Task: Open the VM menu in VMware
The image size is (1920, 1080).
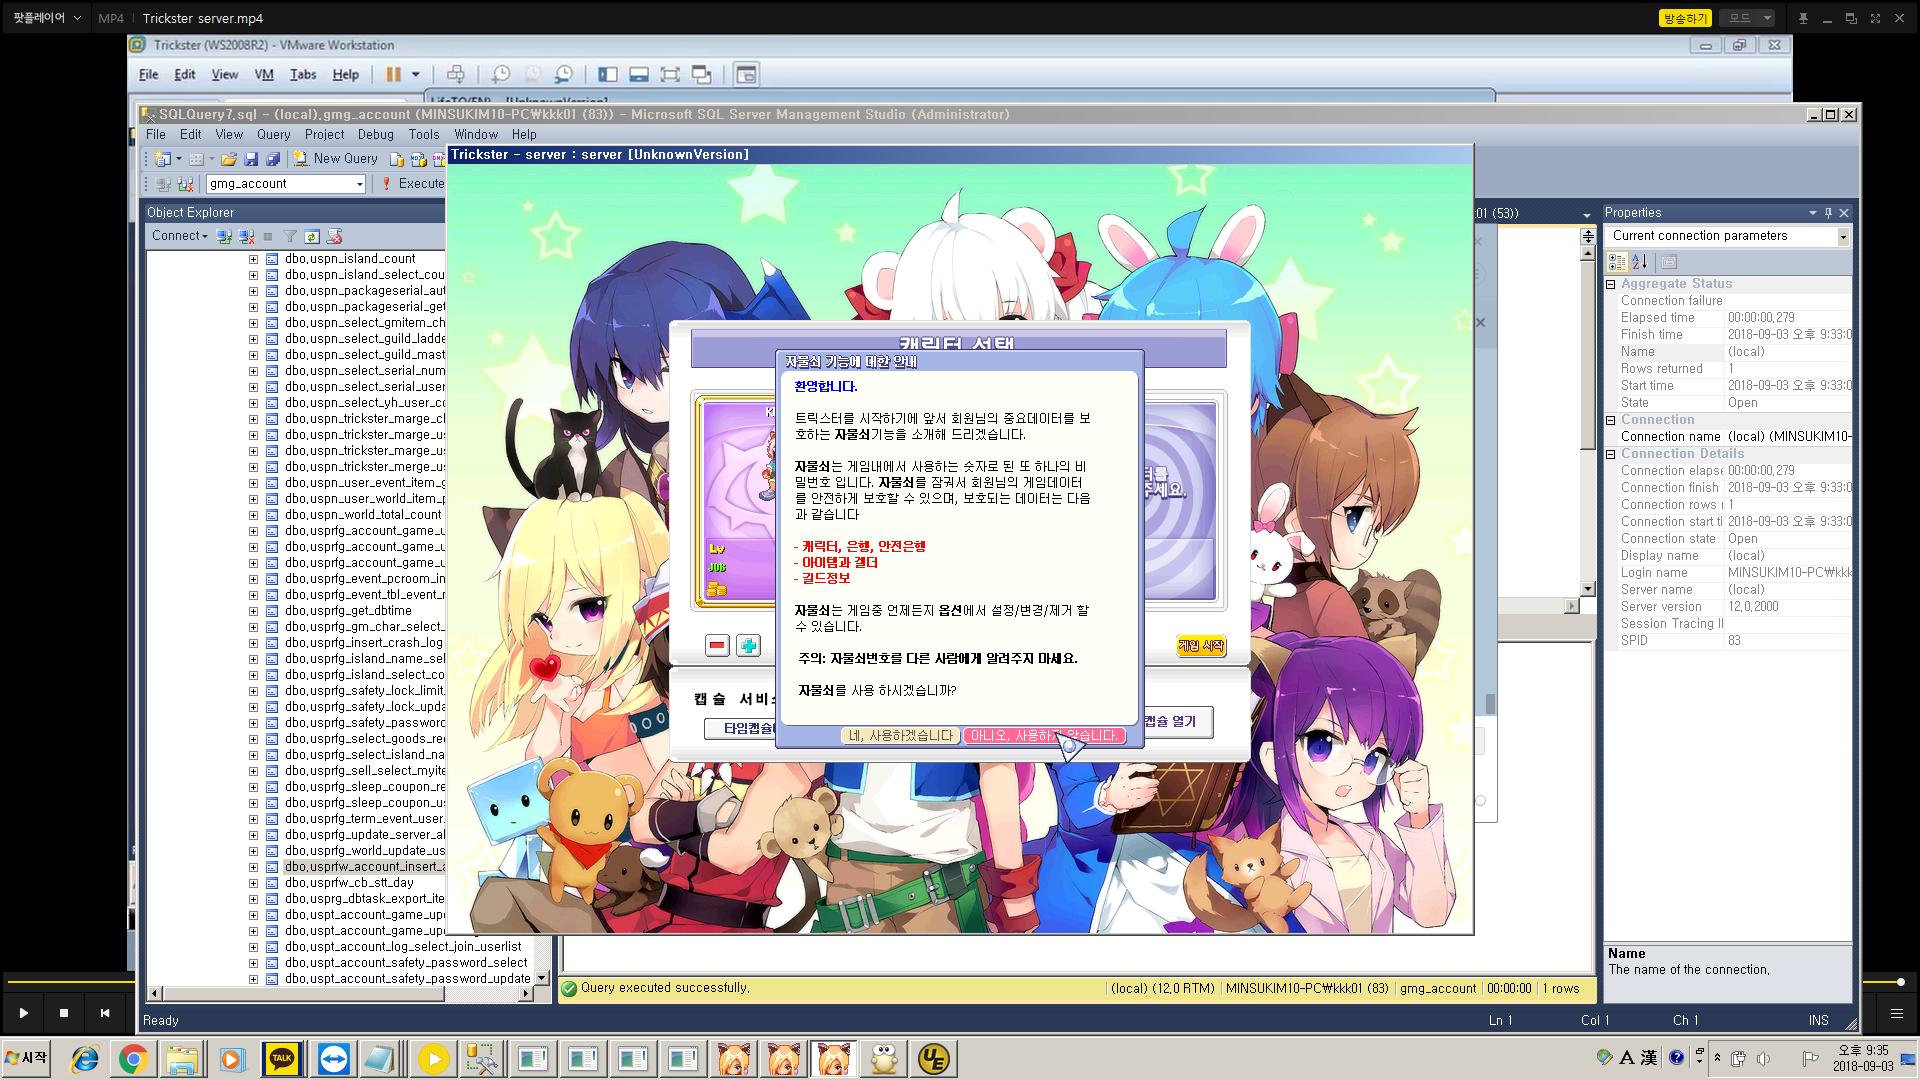Action: click(x=264, y=74)
